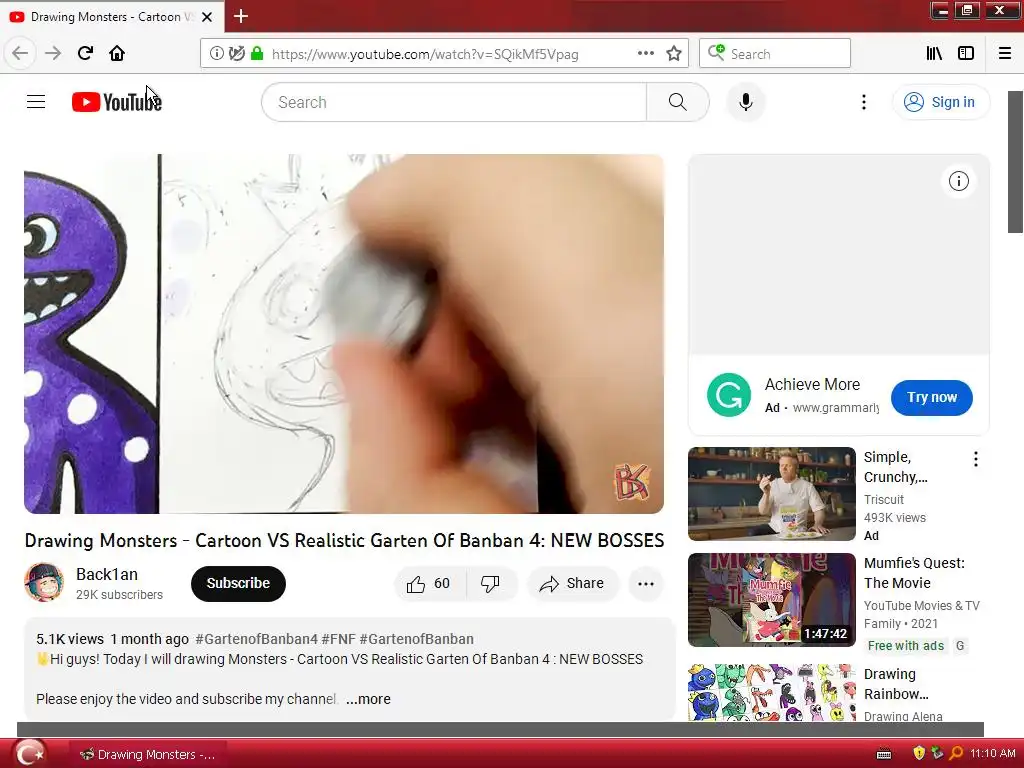Click Mumfie's Quest: The Movie title

tap(914, 573)
